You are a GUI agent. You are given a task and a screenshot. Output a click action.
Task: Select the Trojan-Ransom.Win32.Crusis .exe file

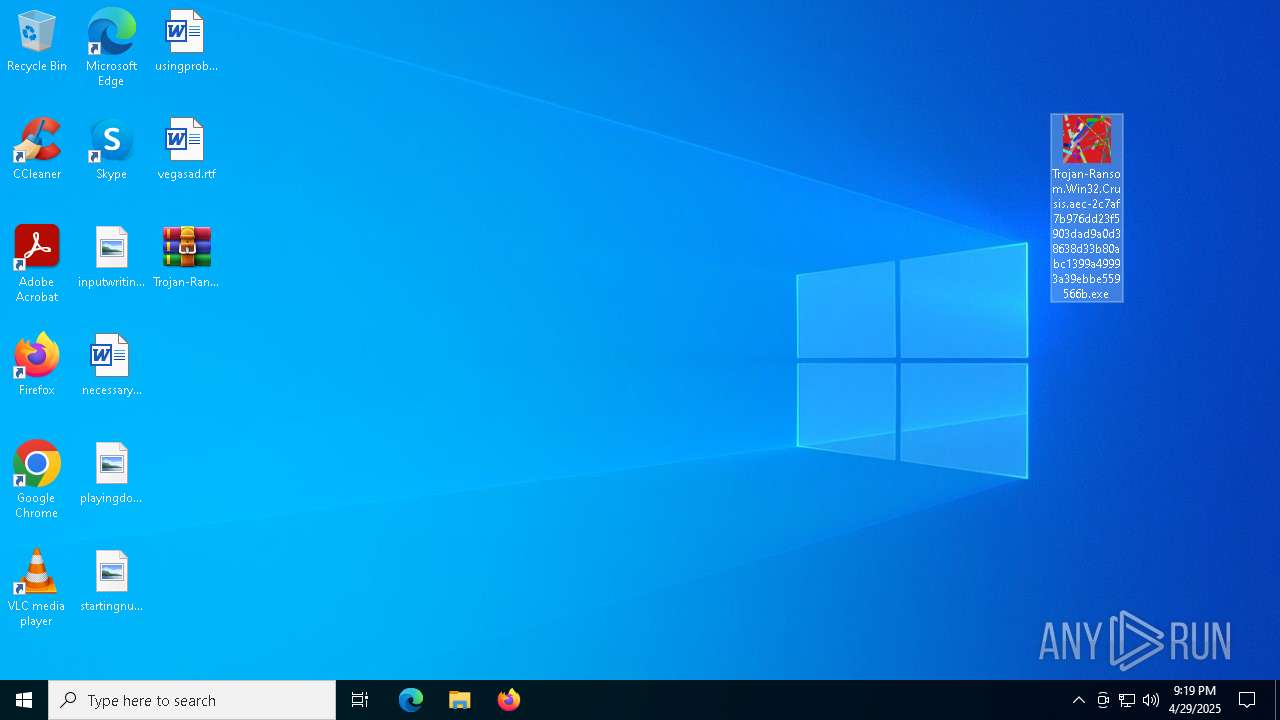click(x=1087, y=208)
